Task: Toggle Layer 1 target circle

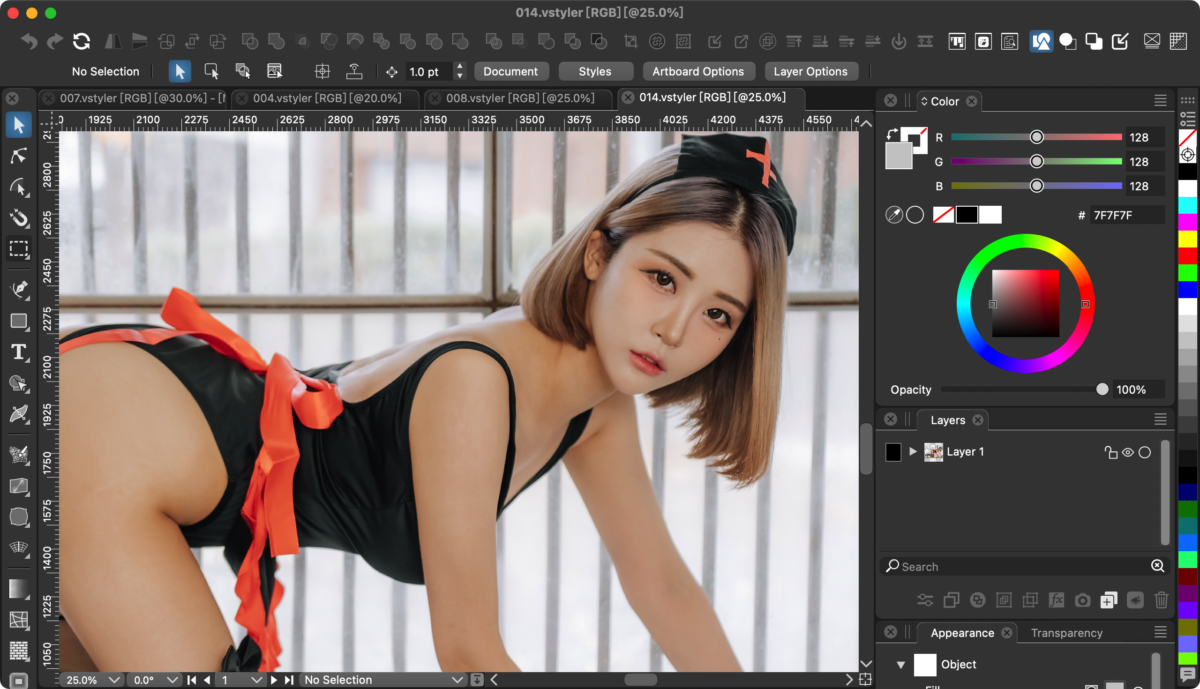Action: pos(1145,452)
